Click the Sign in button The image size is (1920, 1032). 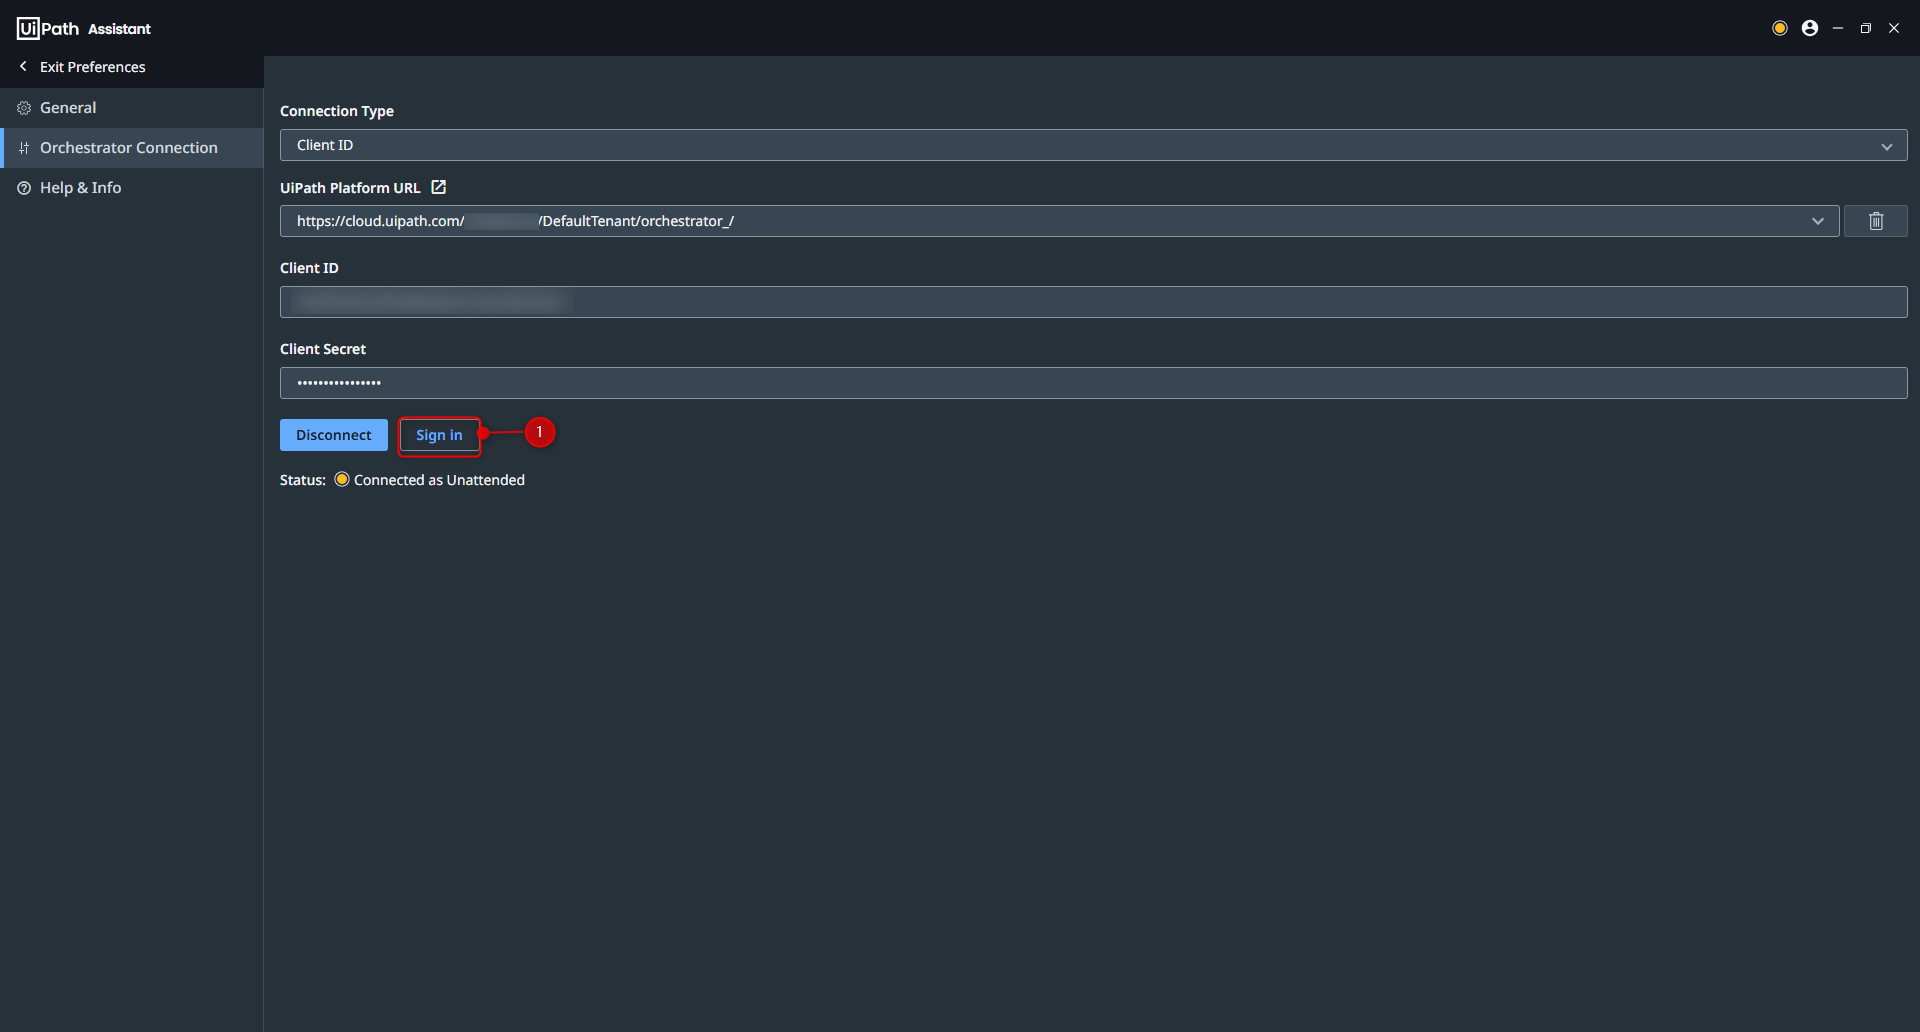pos(439,435)
